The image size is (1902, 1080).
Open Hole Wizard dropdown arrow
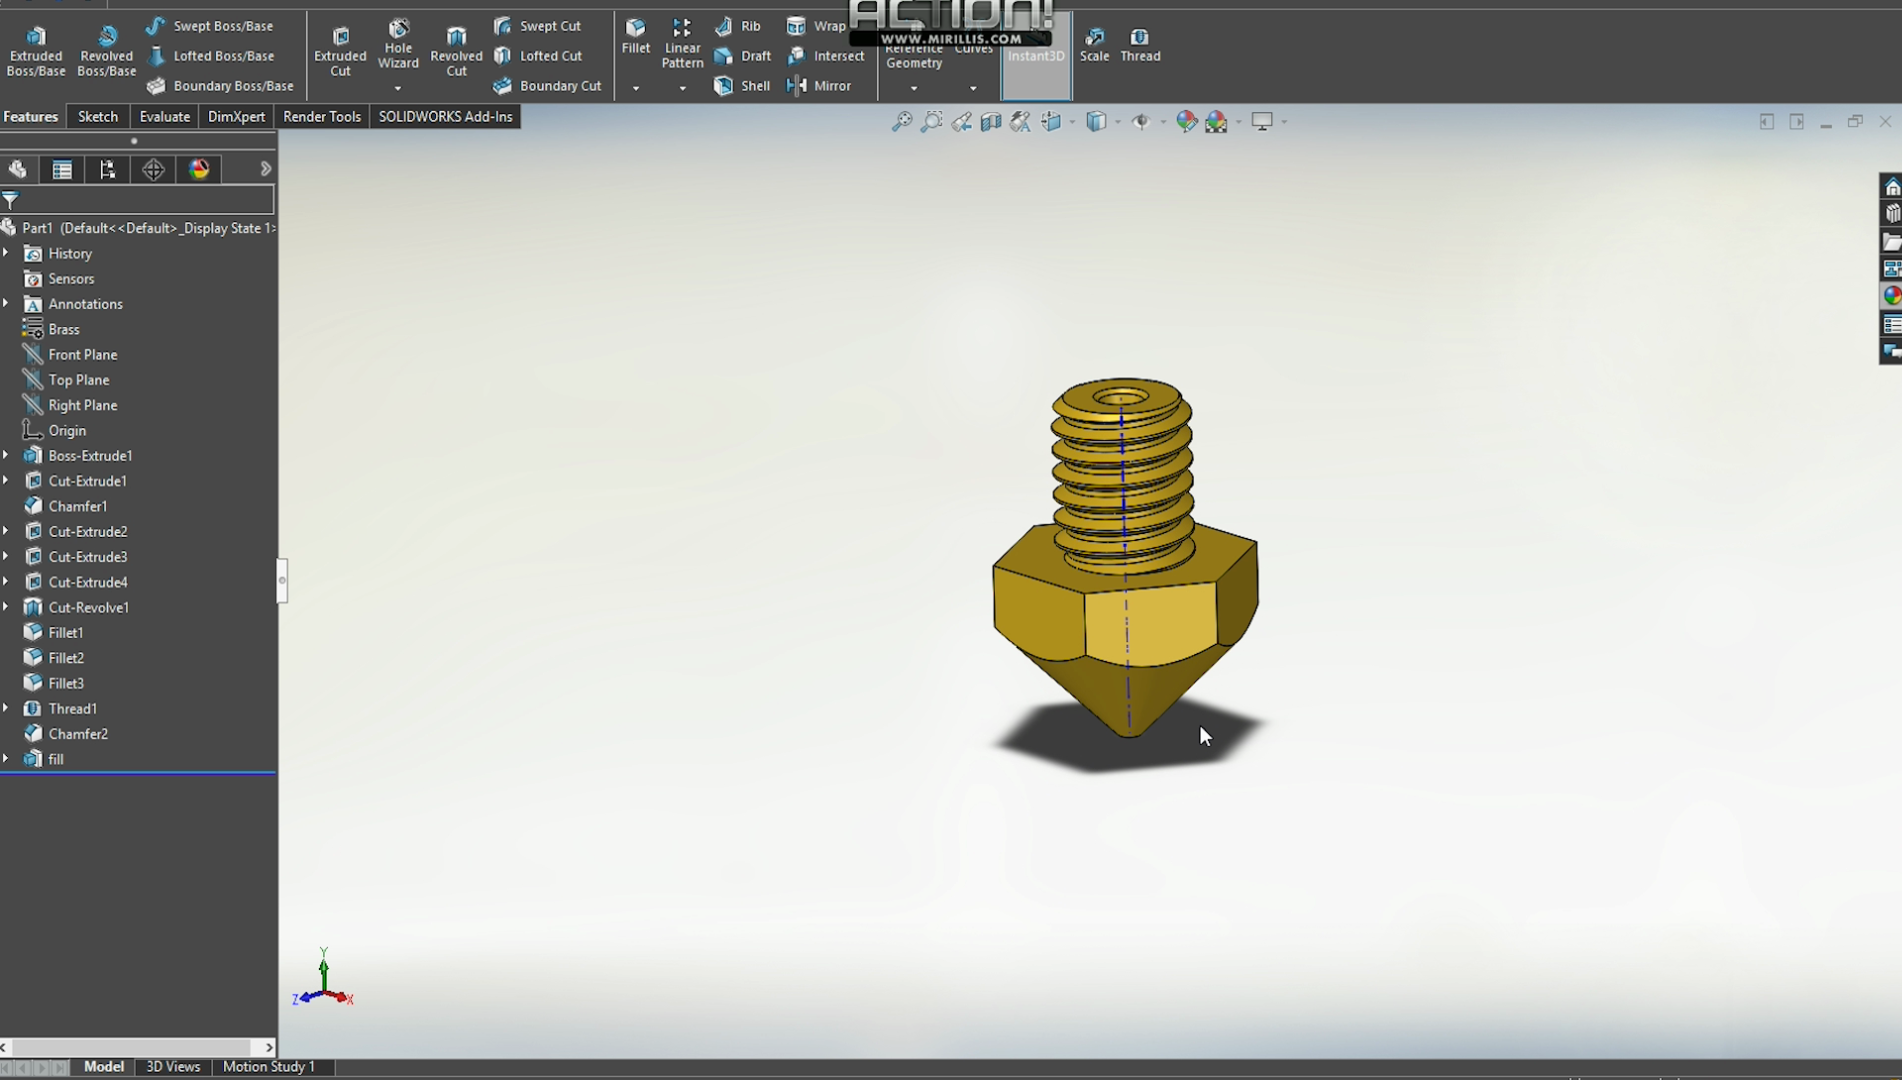point(398,88)
